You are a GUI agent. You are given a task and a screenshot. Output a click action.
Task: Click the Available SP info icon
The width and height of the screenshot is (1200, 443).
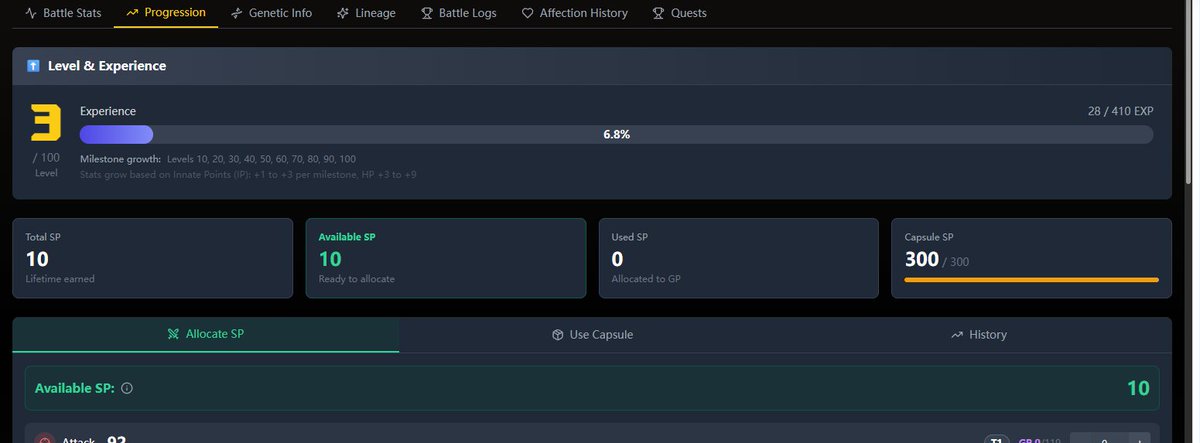127,389
